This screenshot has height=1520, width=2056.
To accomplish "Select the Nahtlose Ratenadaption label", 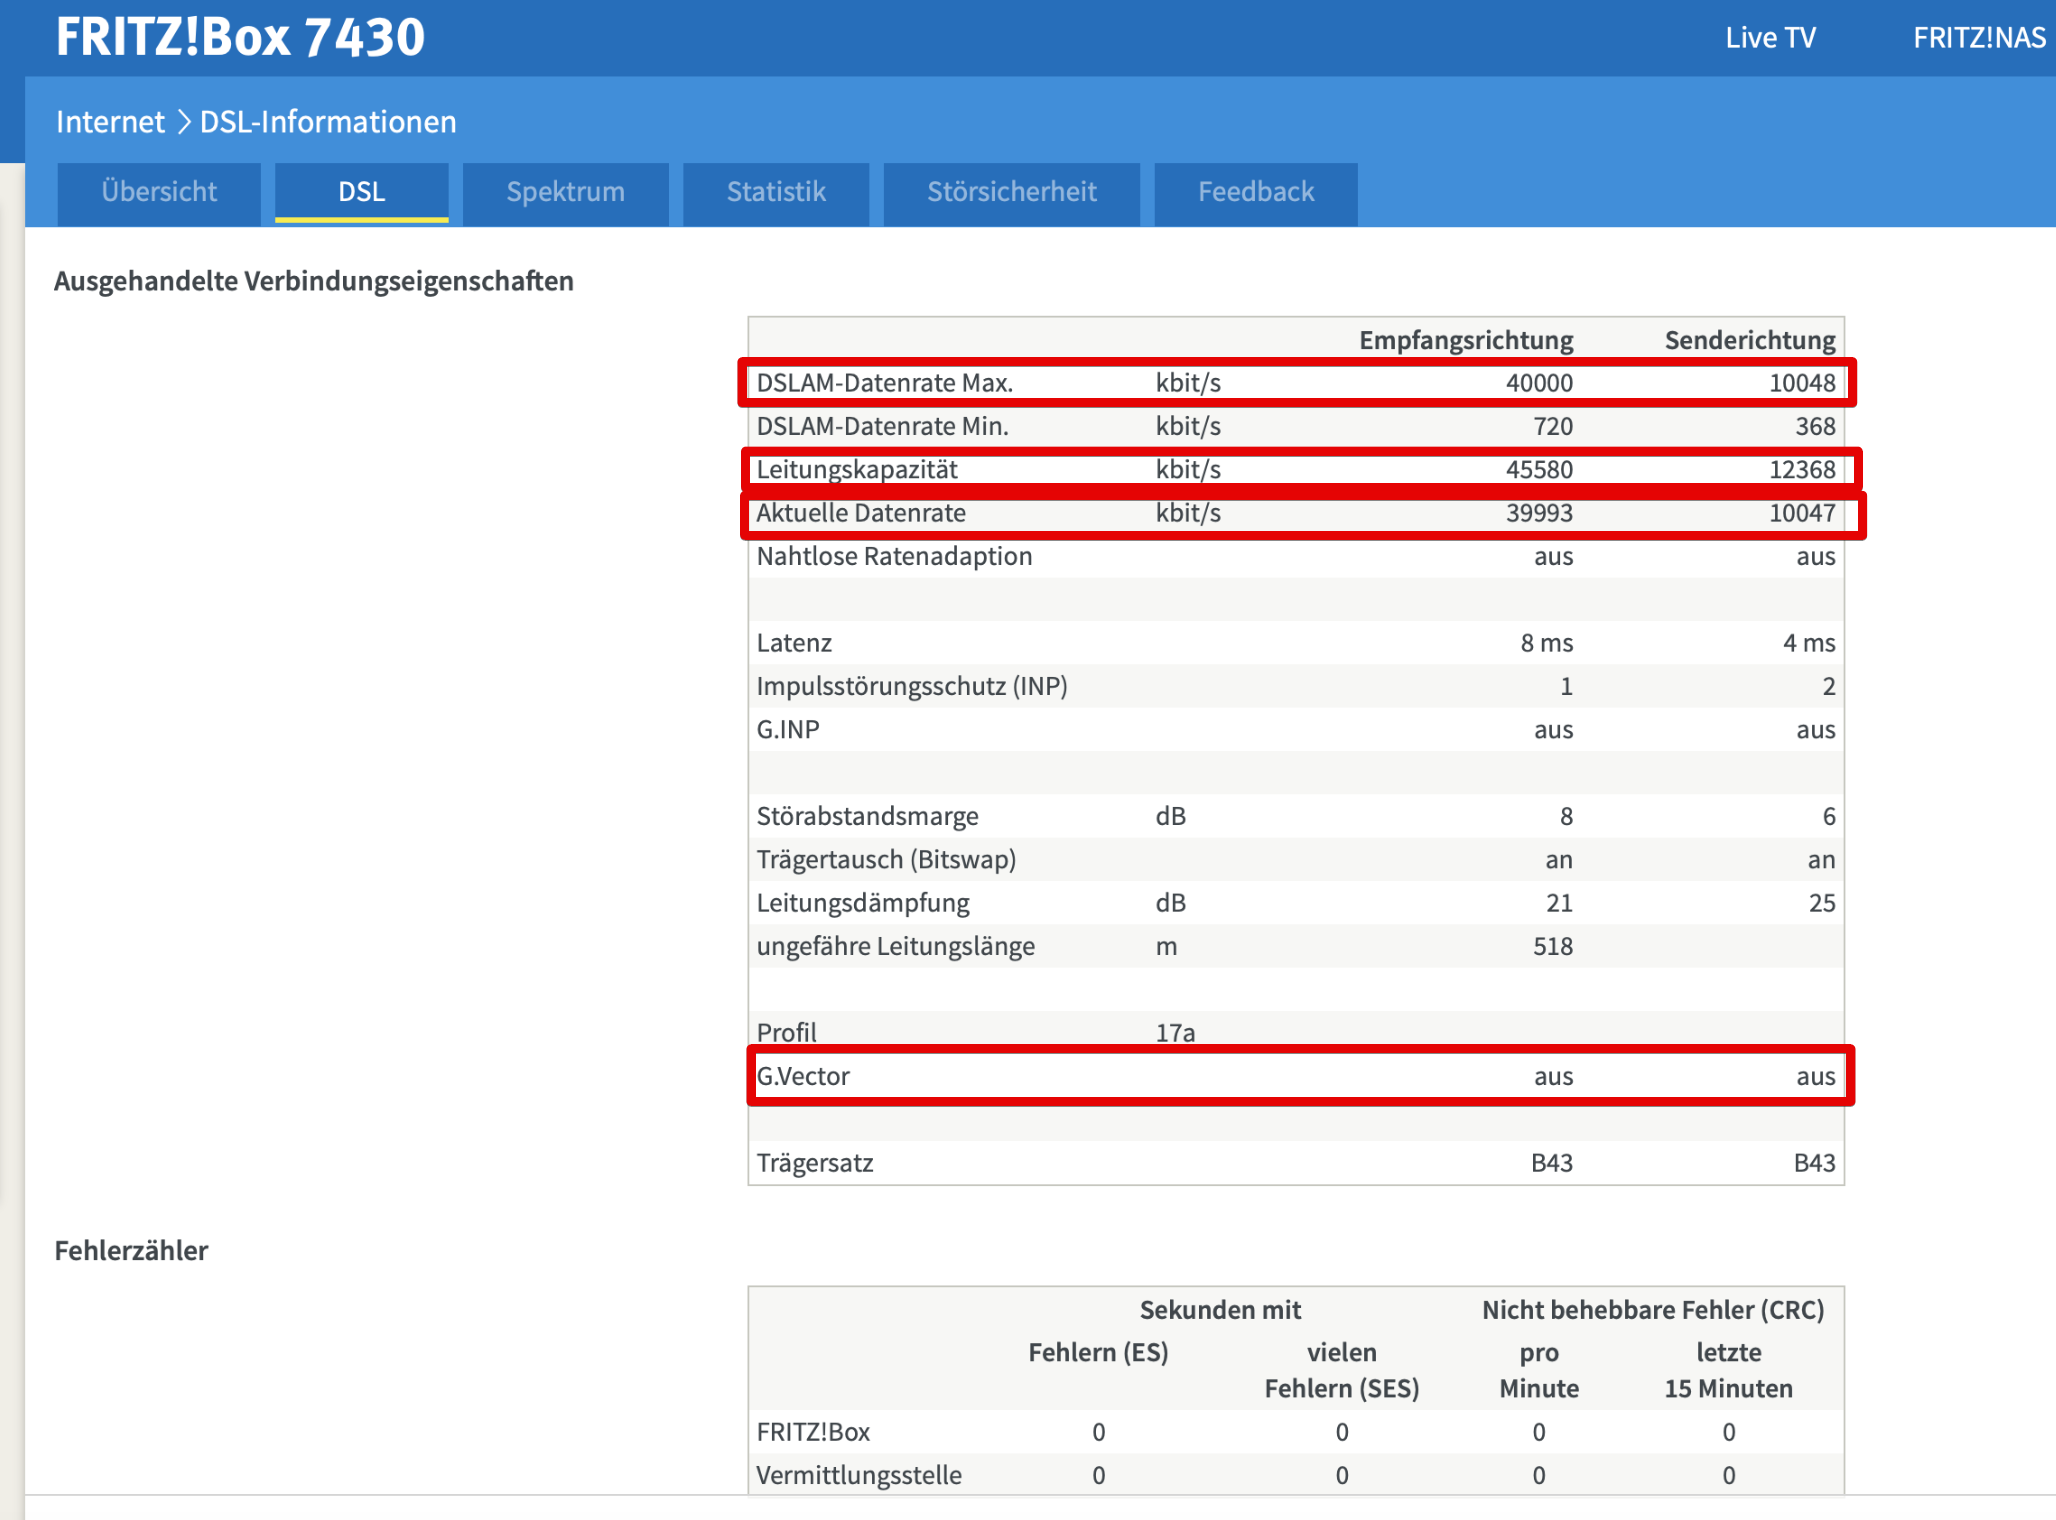I will point(894,557).
